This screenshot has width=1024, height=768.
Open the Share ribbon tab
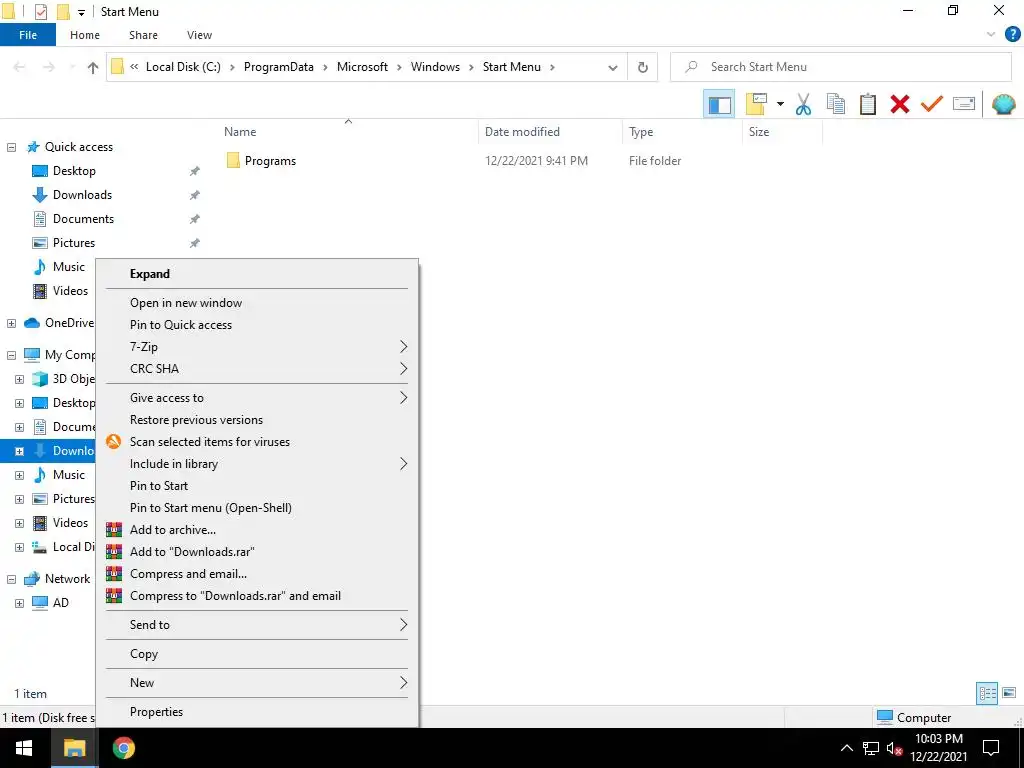click(x=143, y=35)
